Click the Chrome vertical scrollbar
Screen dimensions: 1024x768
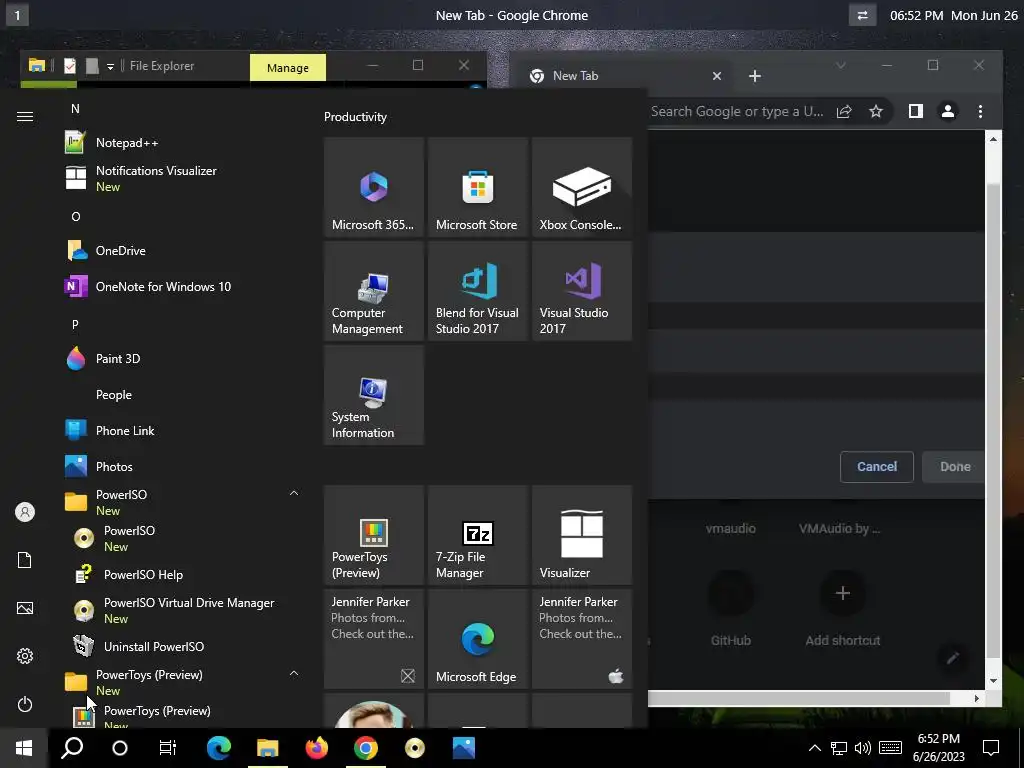[993, 419]
